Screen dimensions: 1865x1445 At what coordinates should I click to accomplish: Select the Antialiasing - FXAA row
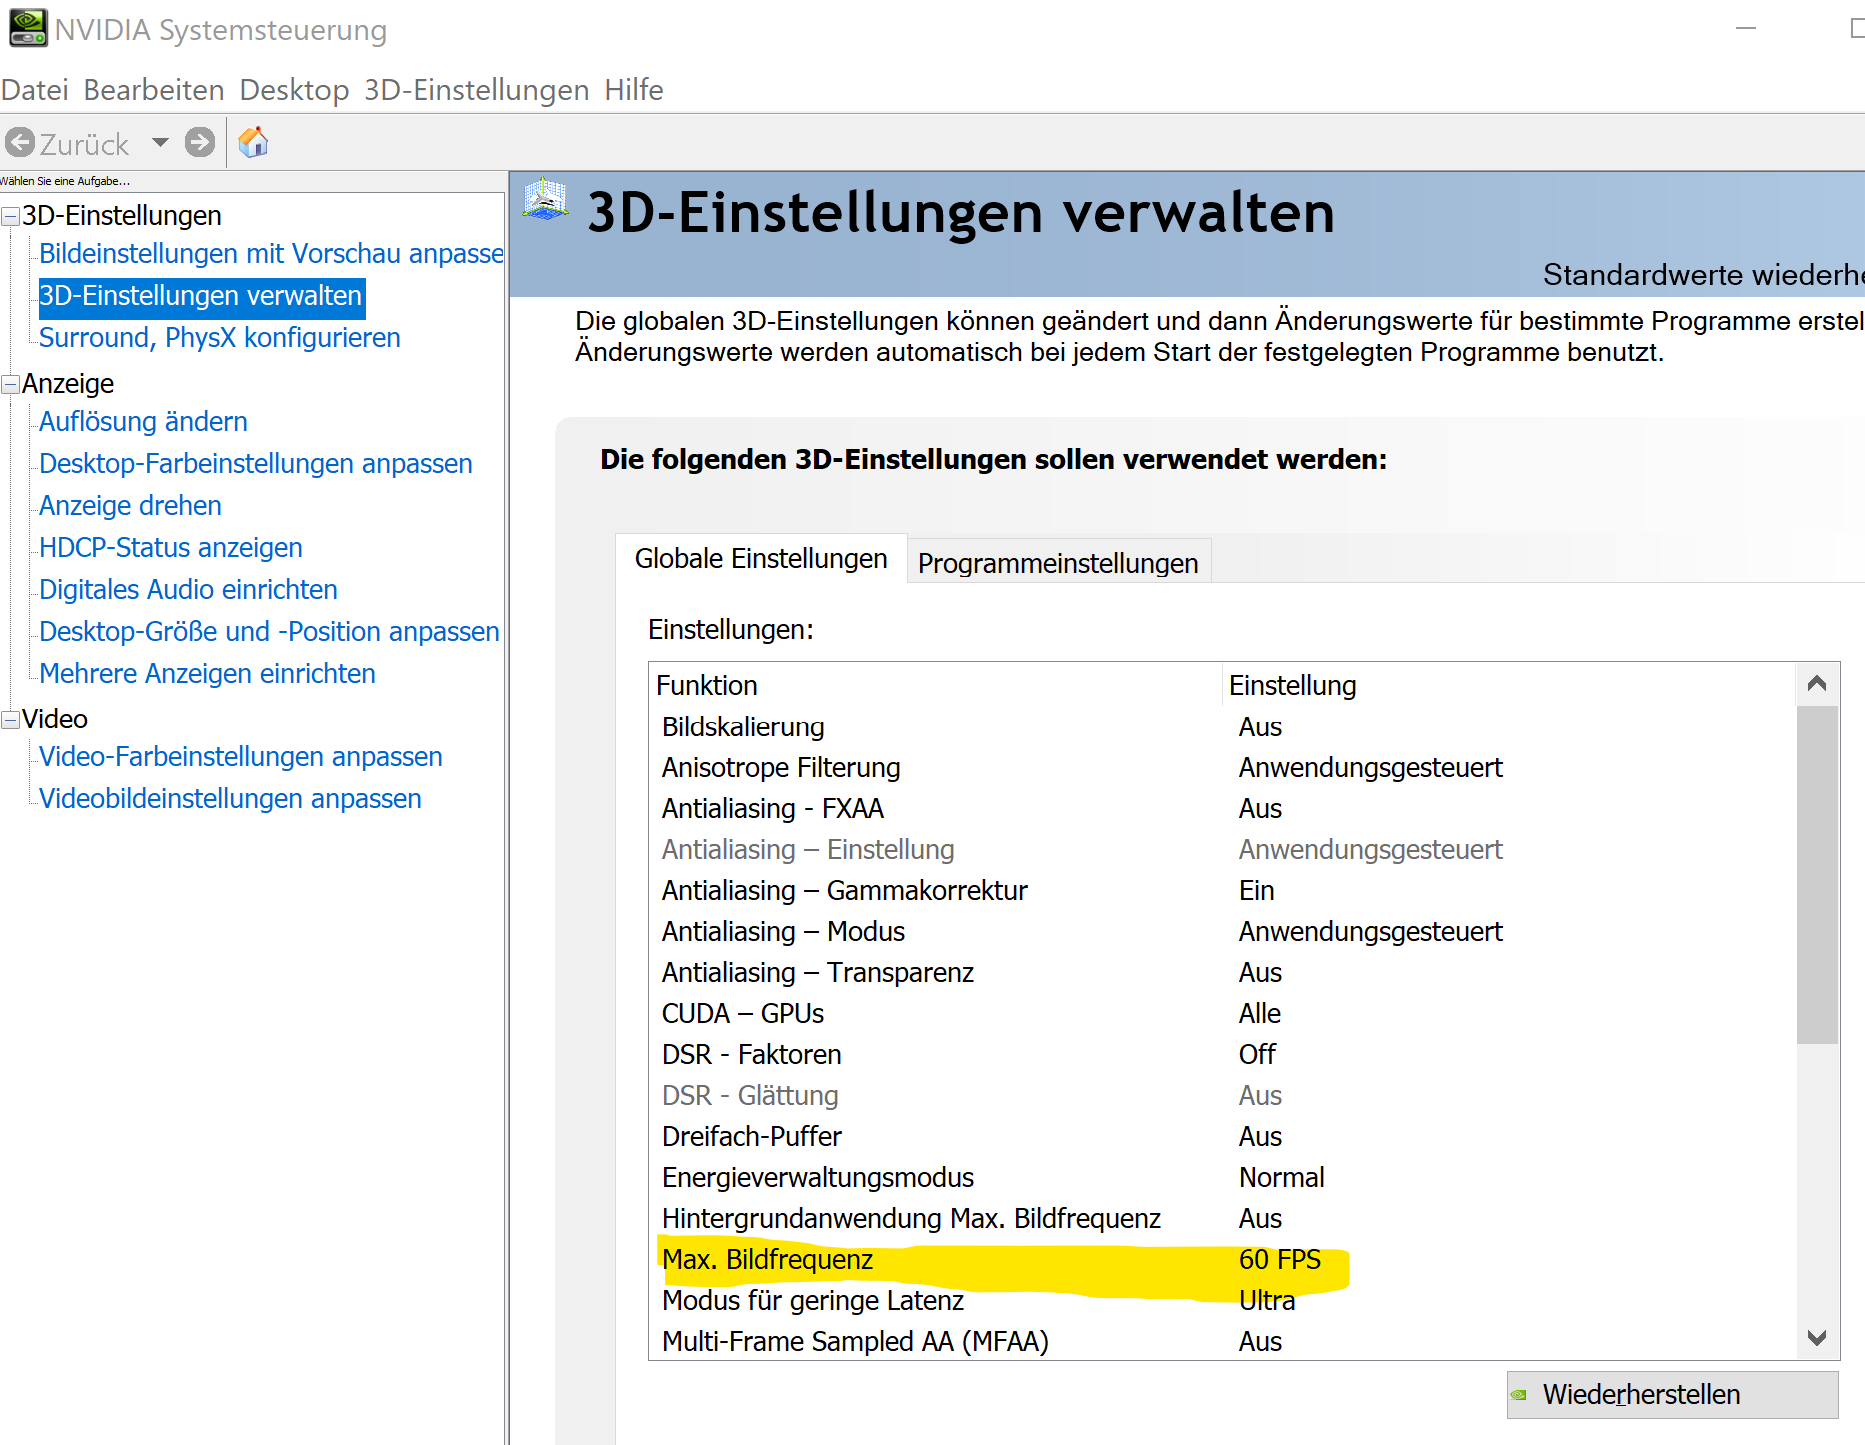pos(1222,809)
